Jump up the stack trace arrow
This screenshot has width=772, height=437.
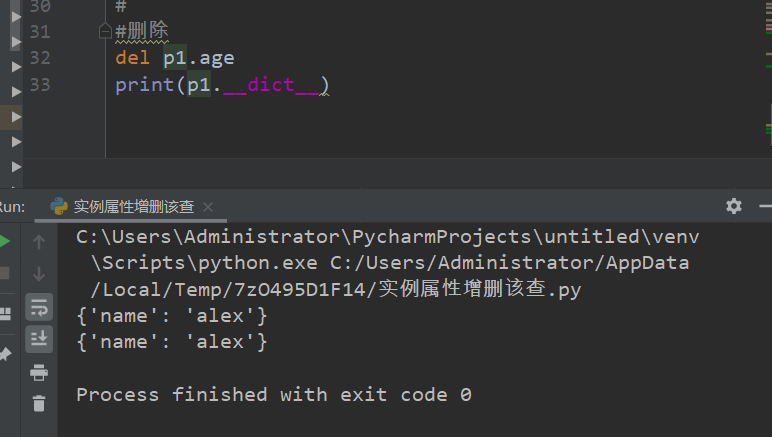[x=39, y=242]
